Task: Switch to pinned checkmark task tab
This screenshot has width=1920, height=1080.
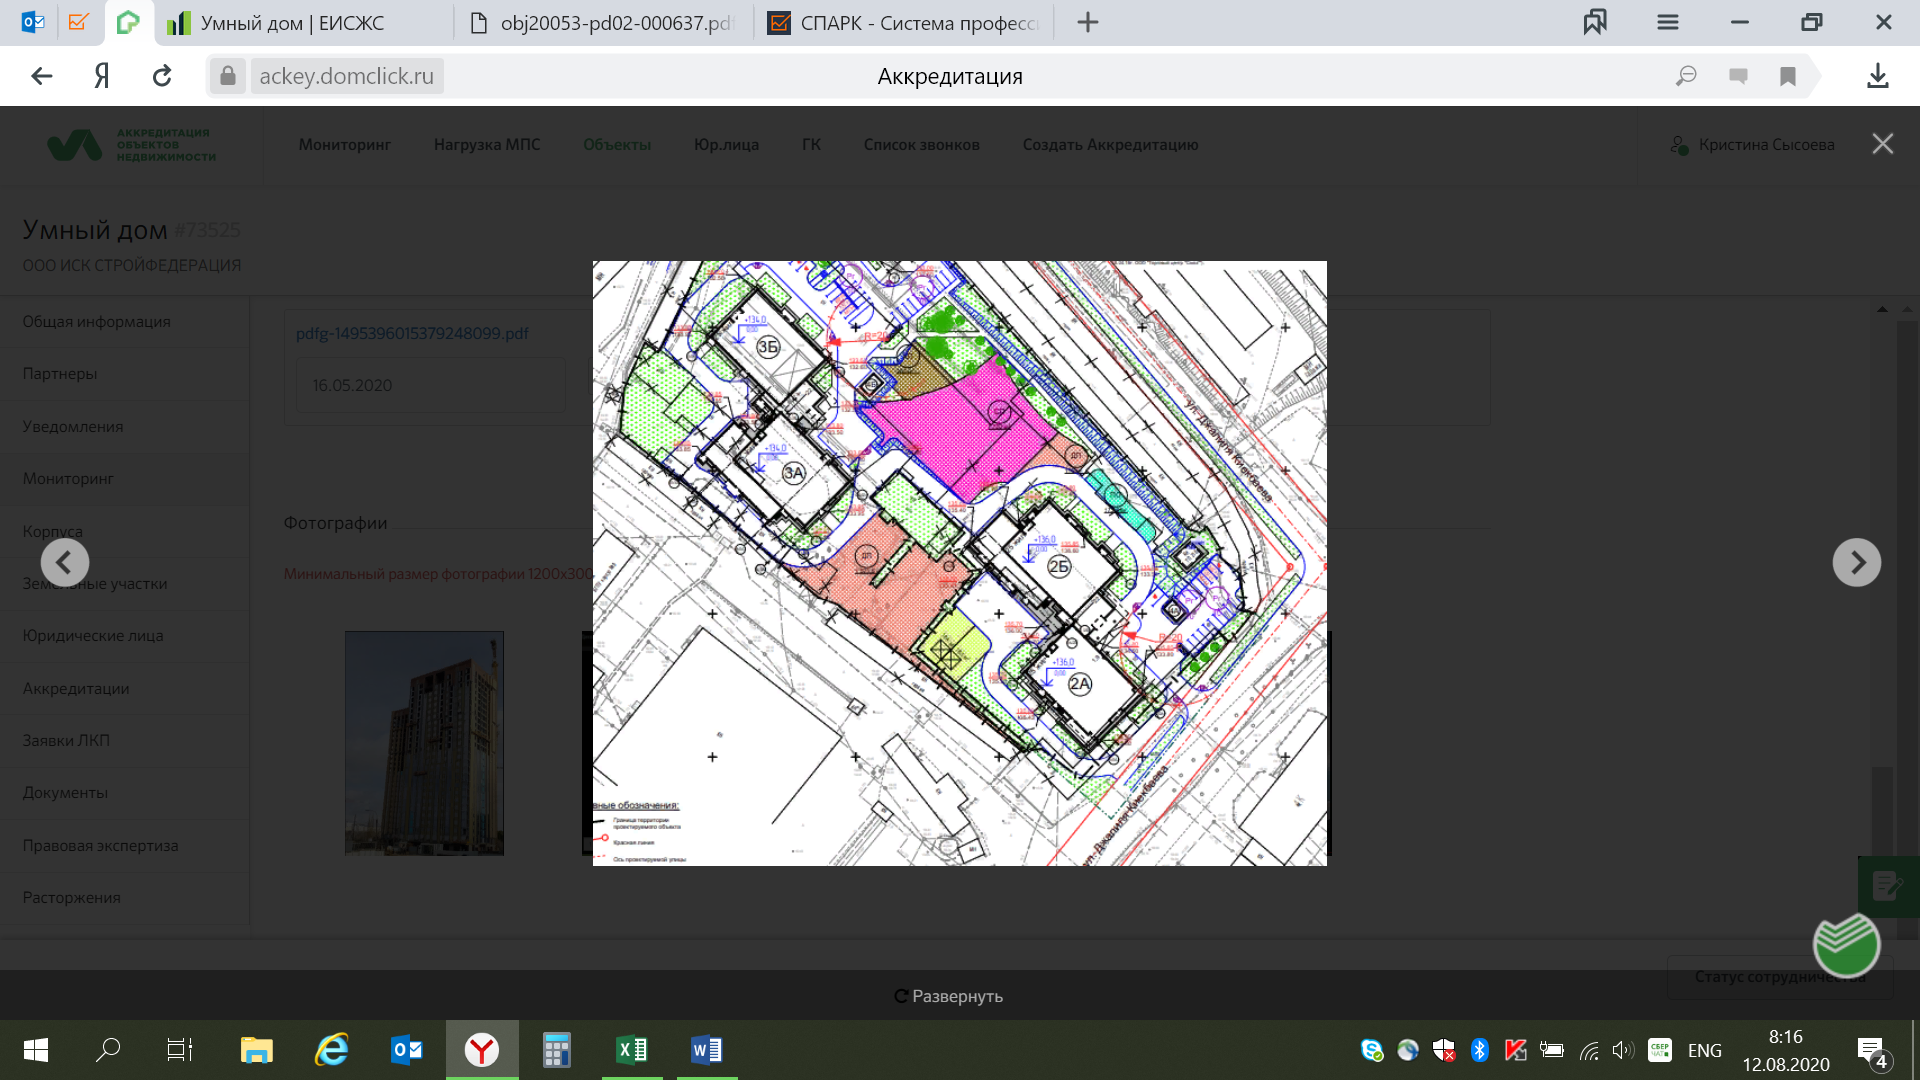Action: (x=78, y=22)
